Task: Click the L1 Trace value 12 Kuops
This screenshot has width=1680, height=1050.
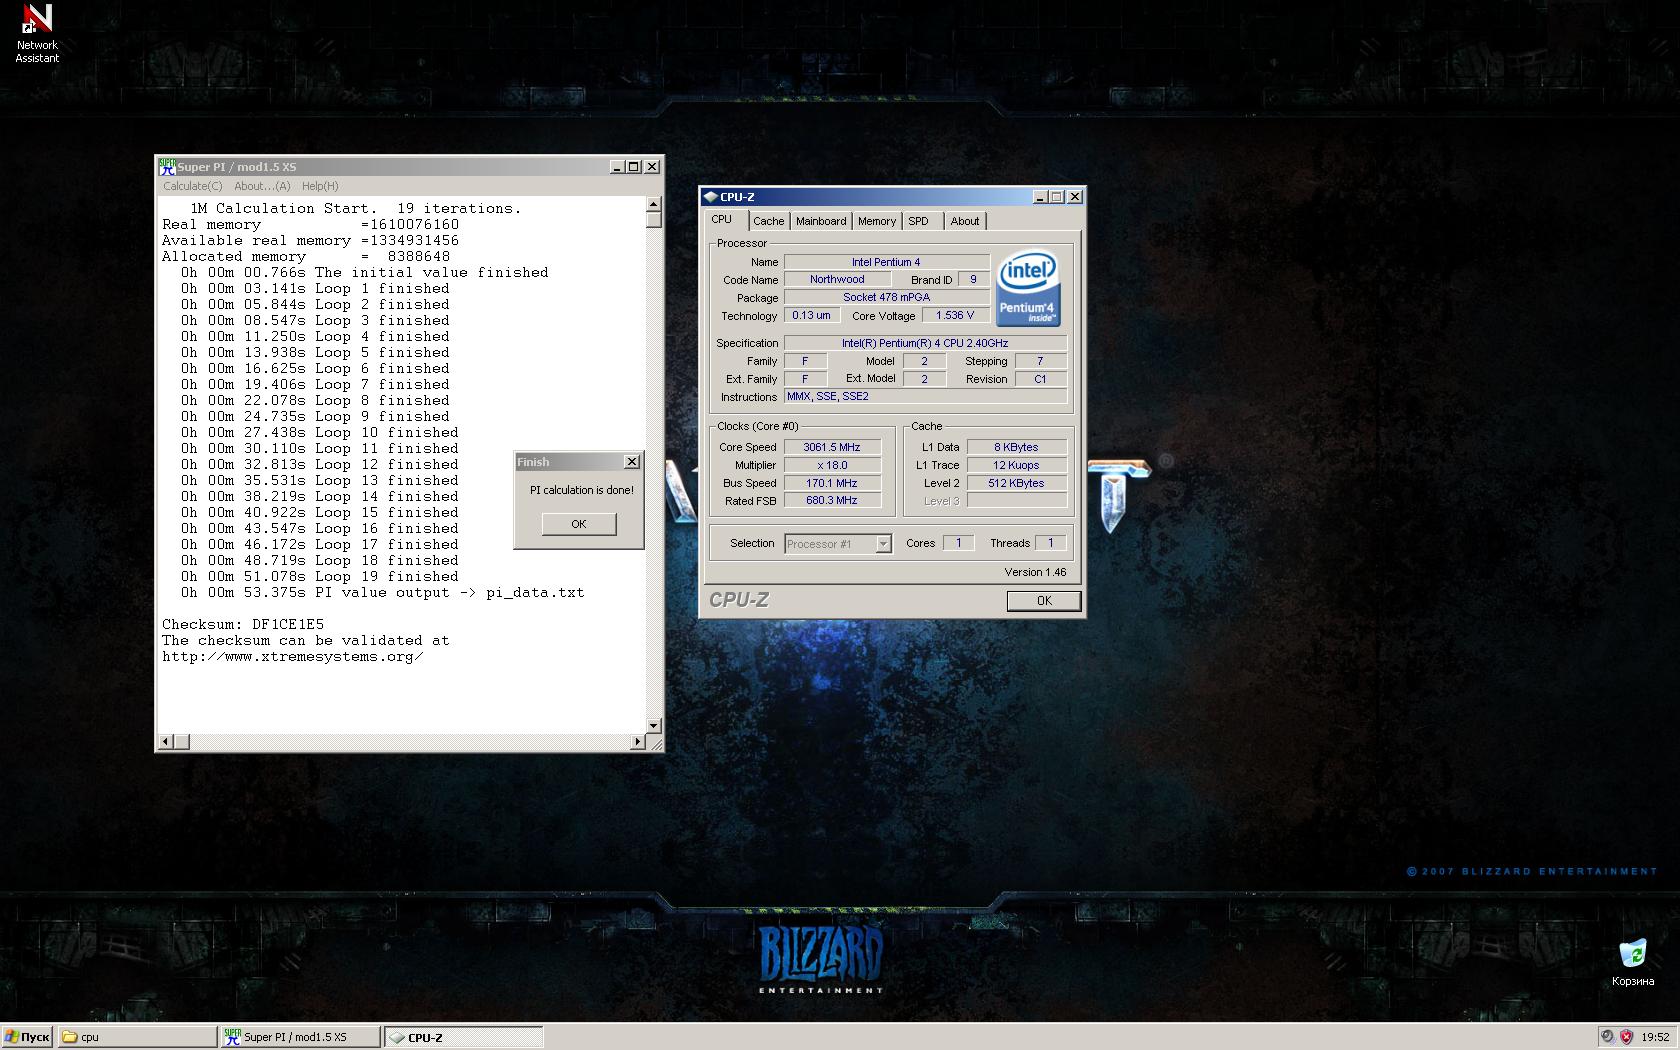Action: click(x=1016, y=465)
